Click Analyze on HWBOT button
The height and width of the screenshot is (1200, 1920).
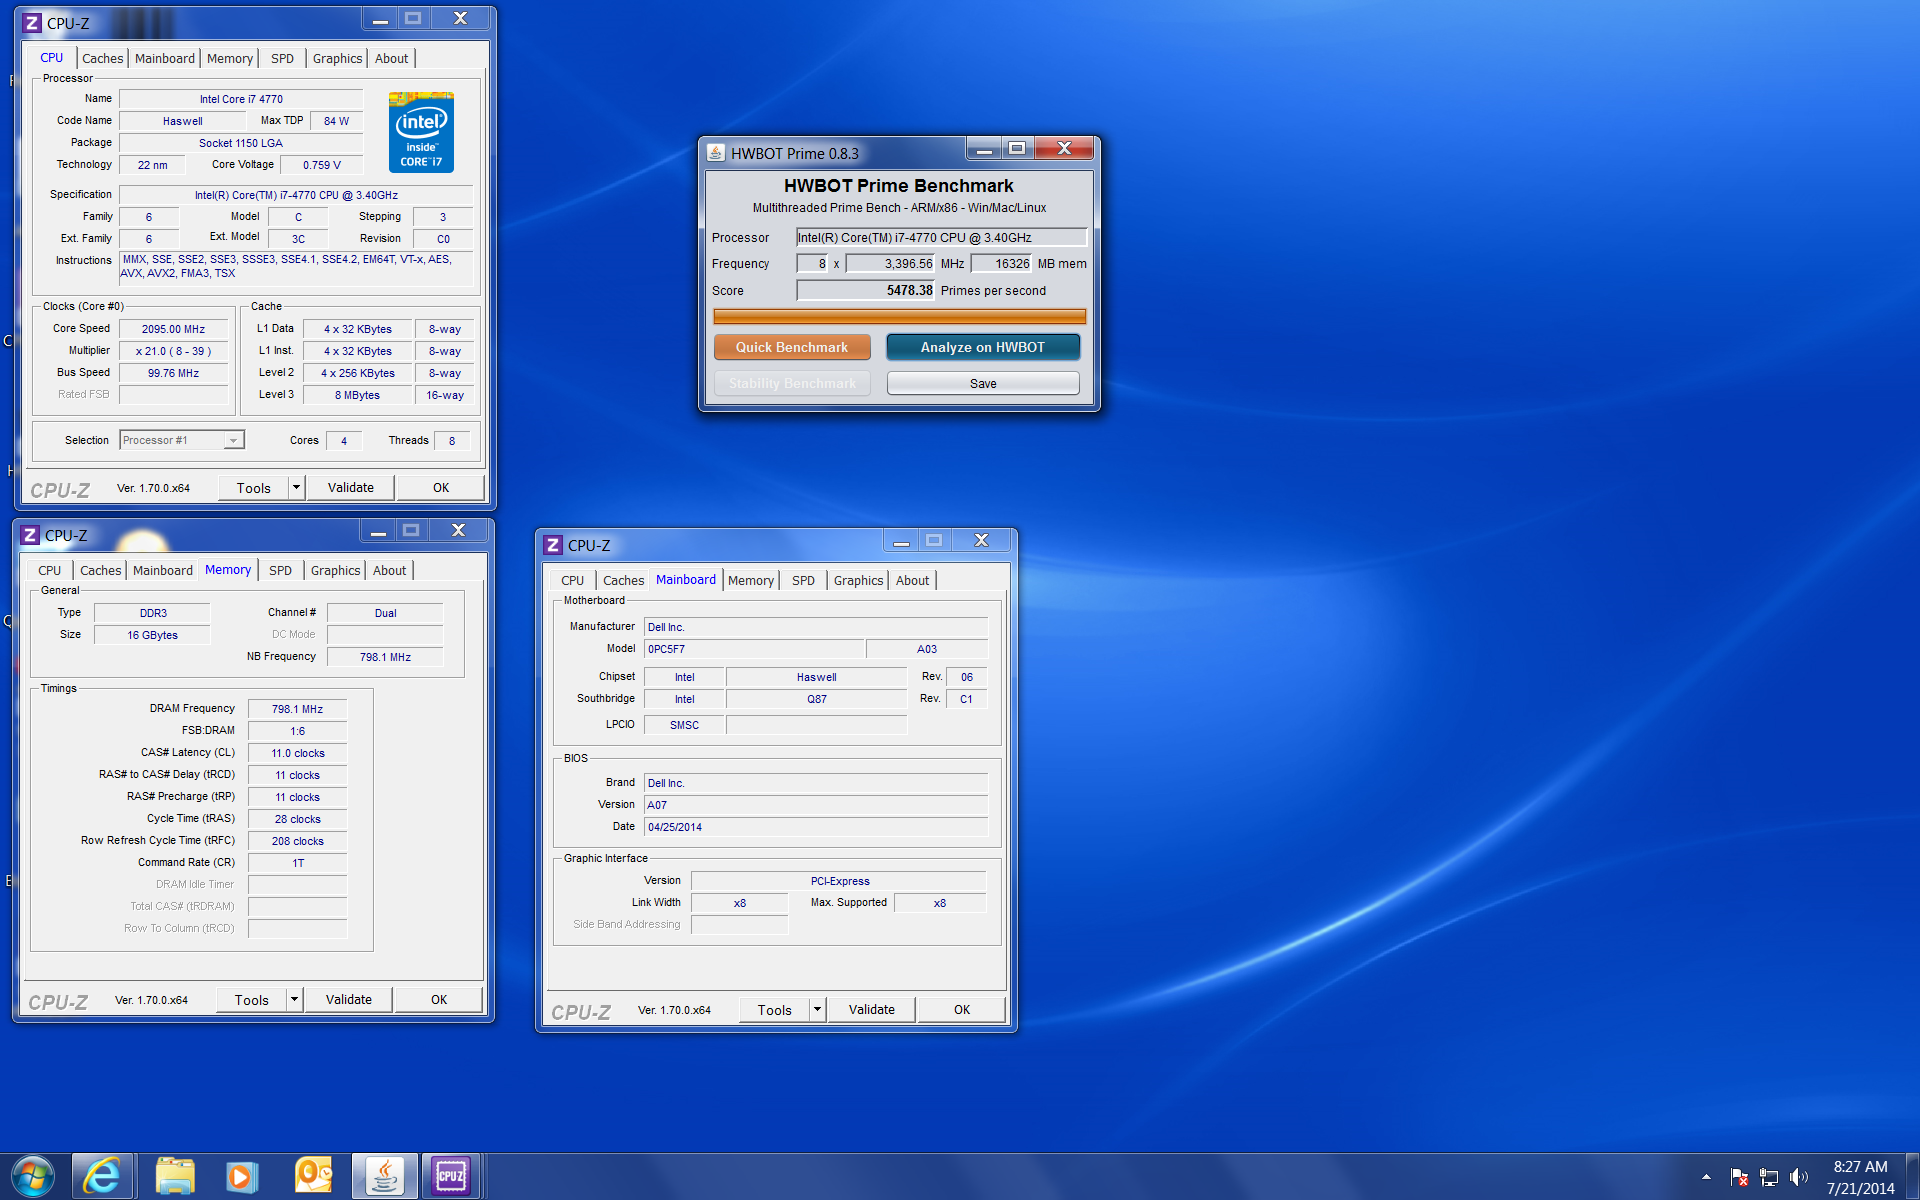tap(982, 347)
